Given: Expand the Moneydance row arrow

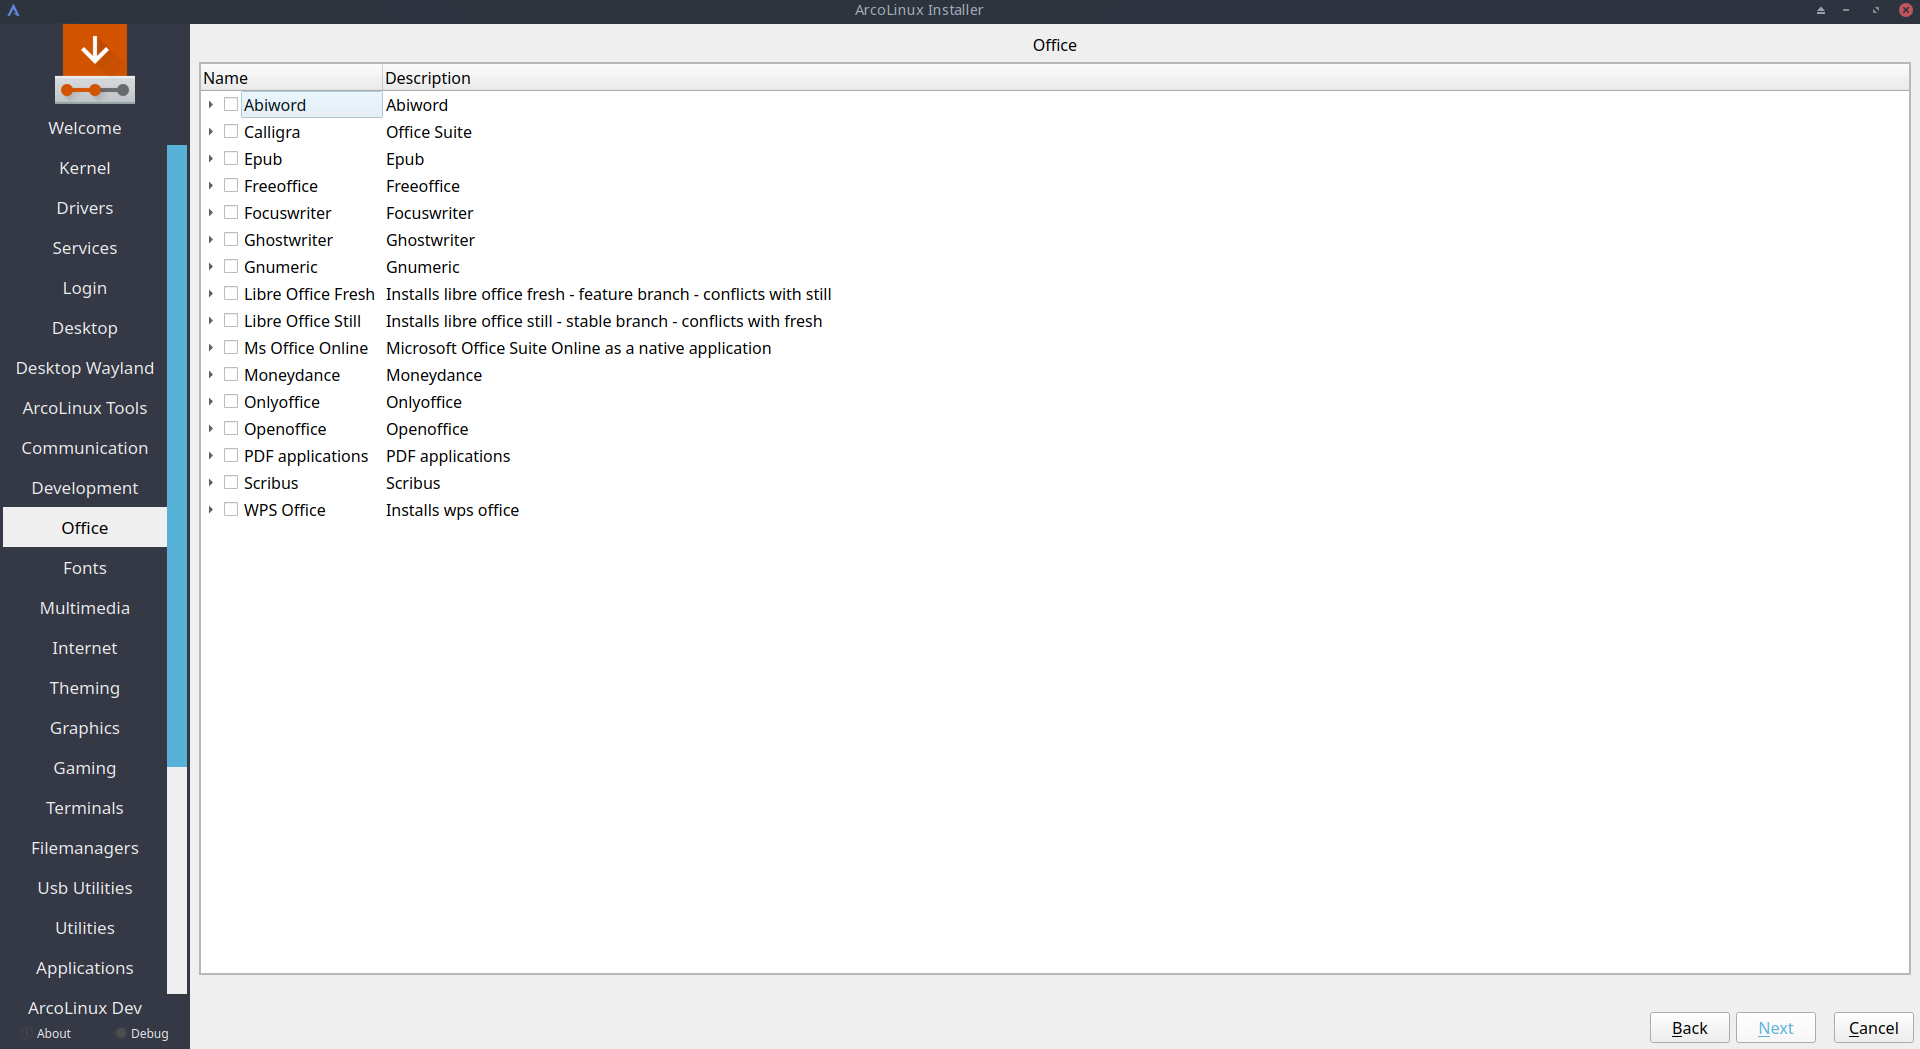Looking at the screenshot, I should (211, 375).
